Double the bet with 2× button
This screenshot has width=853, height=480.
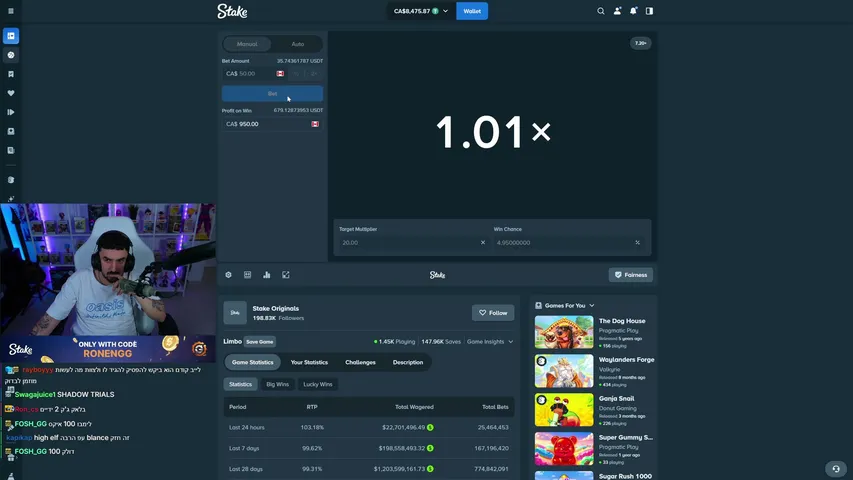[x=314, y=73]
